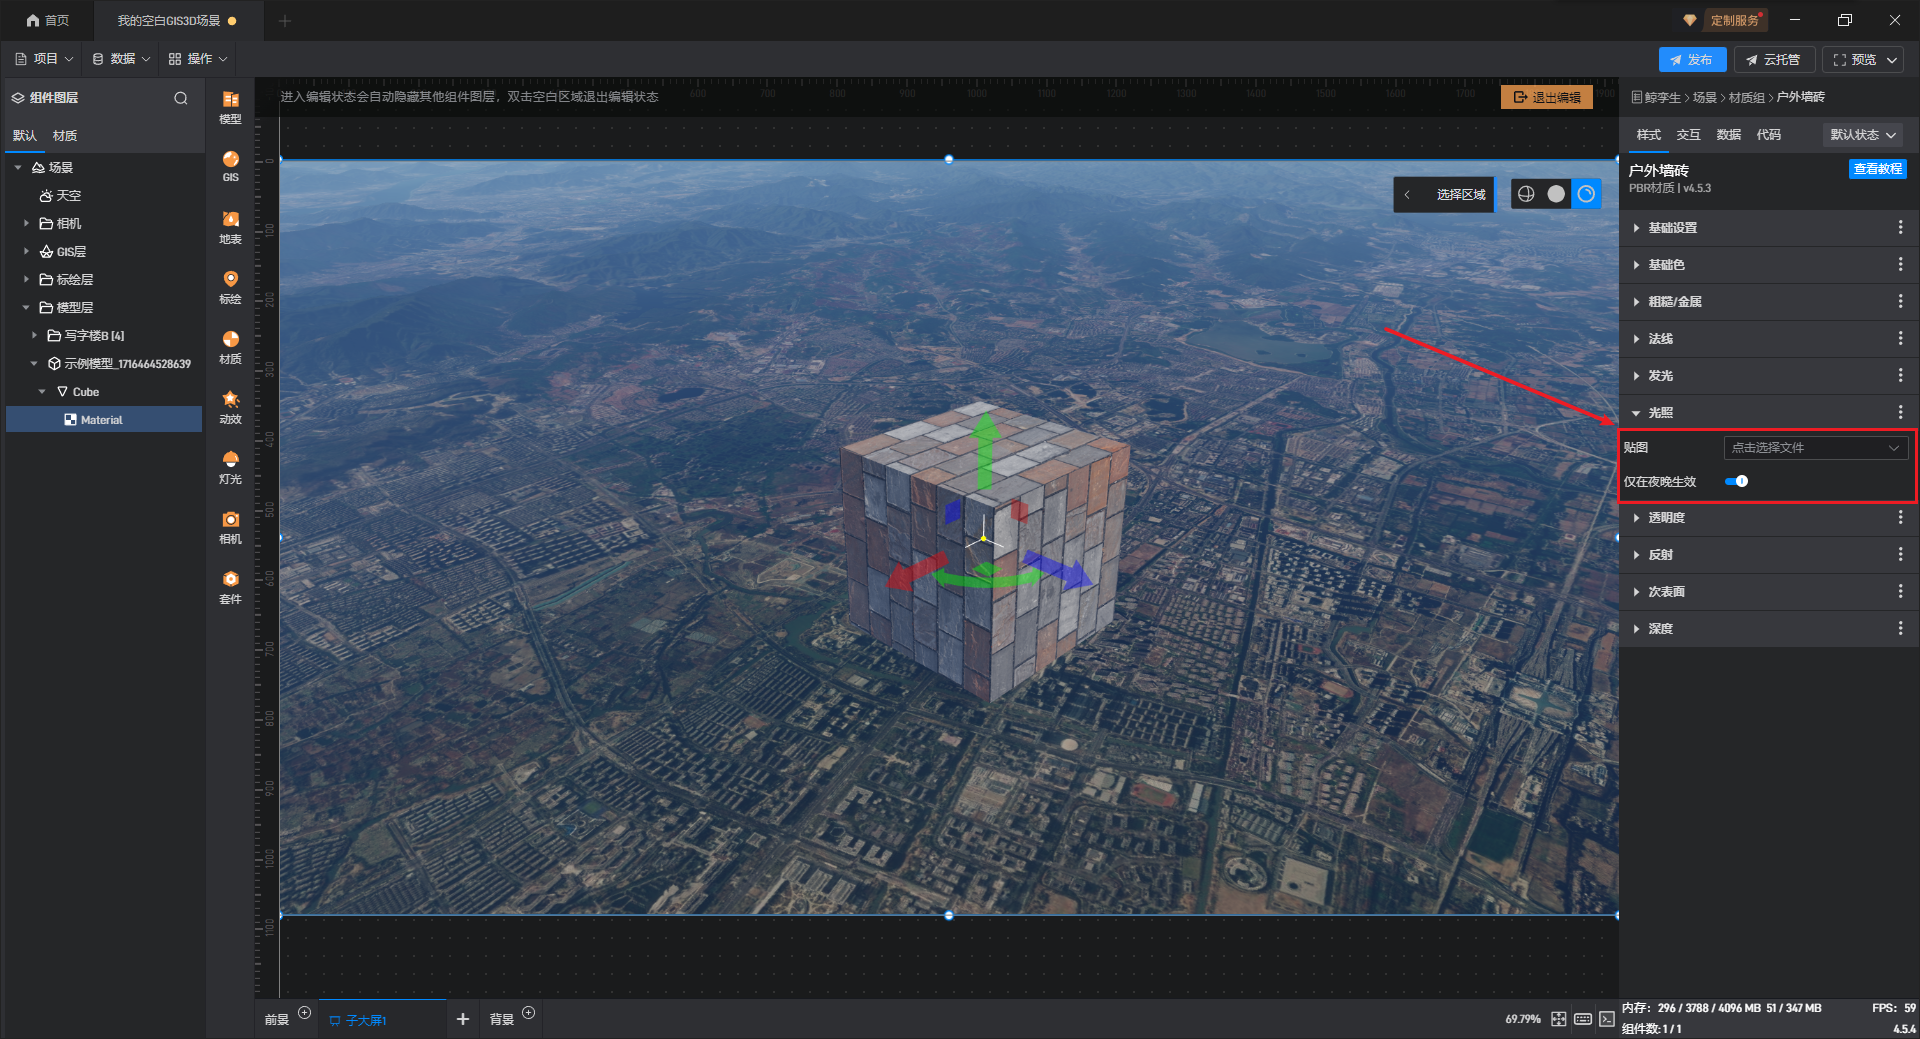Select the 子大屏1 screen tab
The width and height of the screenshot is (1920, 1039).
click(382, 1020)
